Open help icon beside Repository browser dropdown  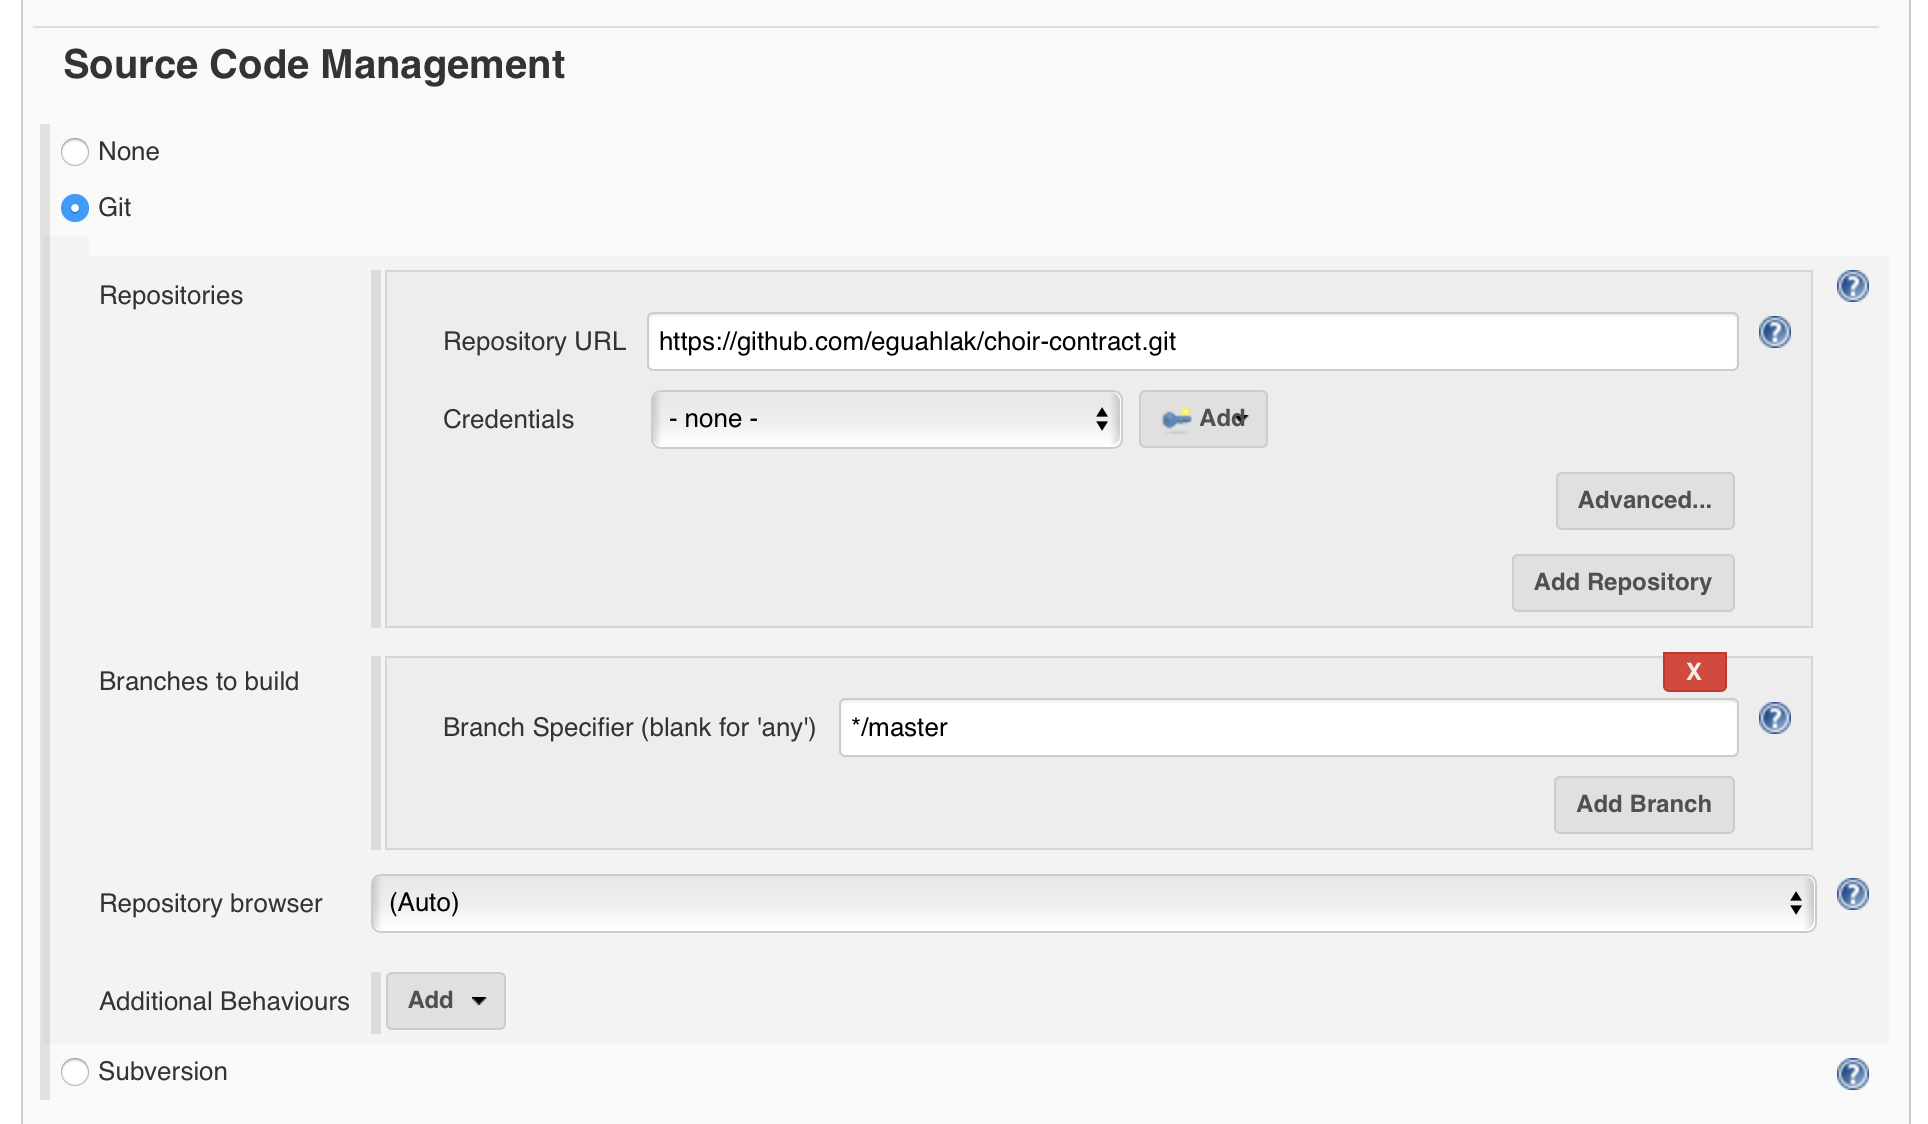click(1852, 894)
